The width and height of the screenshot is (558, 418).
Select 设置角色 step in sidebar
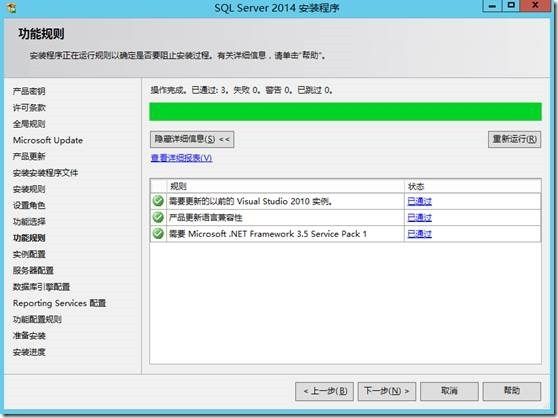coord(29,205)
